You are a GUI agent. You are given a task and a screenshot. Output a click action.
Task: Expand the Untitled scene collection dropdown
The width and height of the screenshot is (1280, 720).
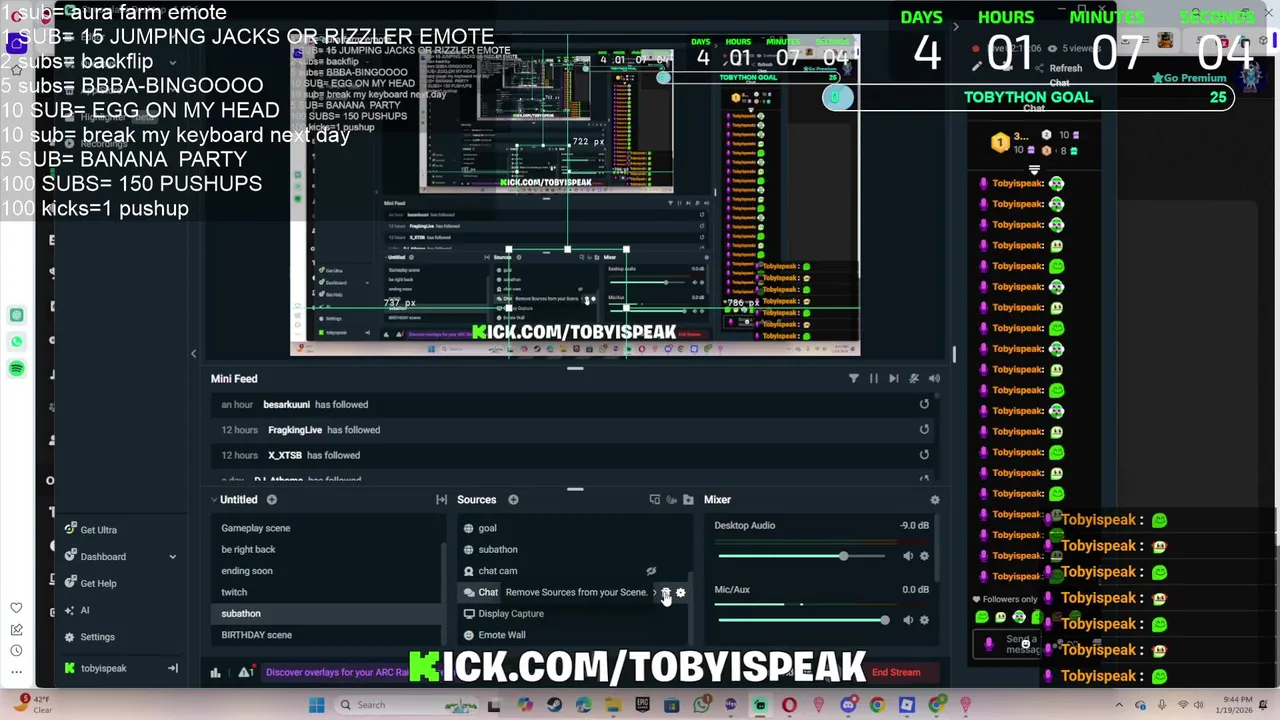point(214,500)
